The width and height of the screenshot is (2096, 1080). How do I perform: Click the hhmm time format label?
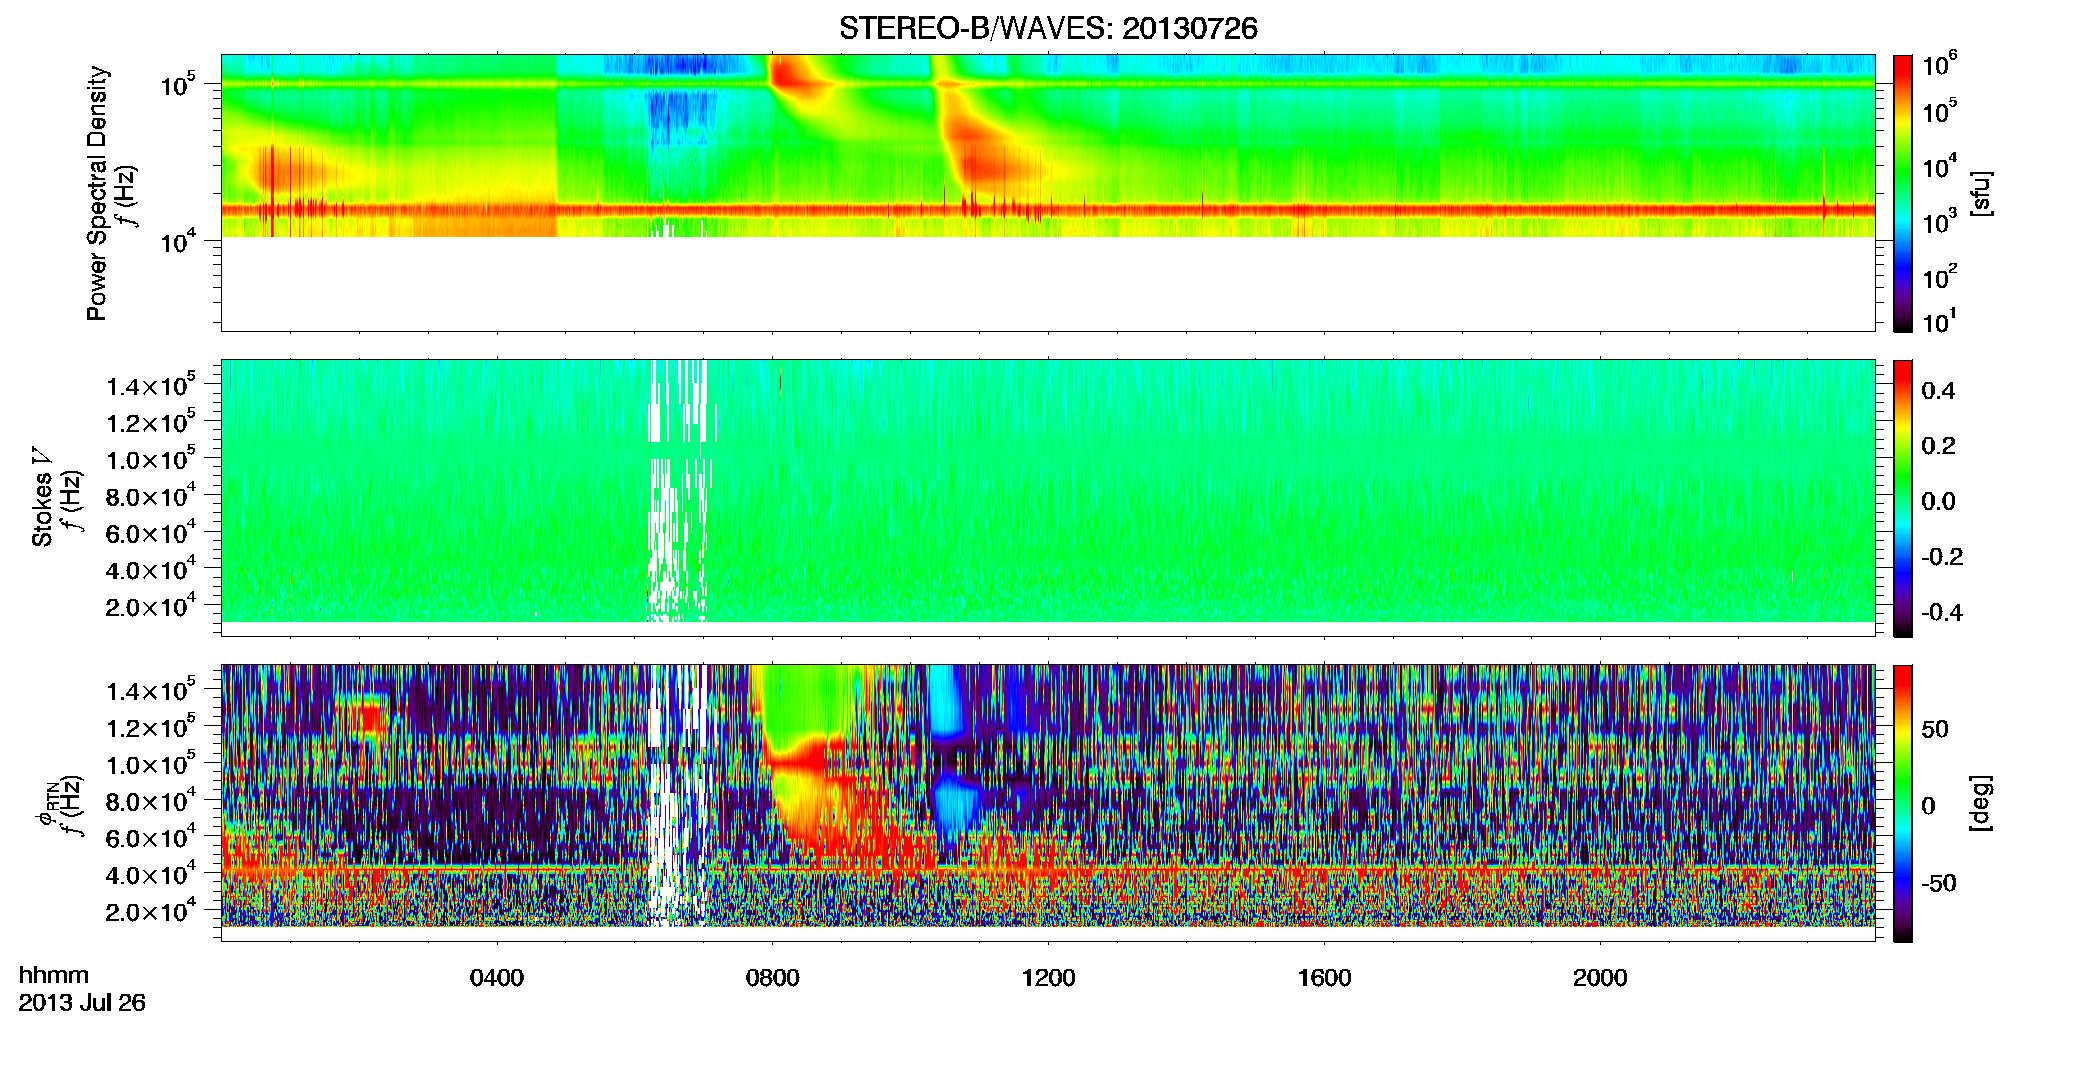click(x=54, y=976)
